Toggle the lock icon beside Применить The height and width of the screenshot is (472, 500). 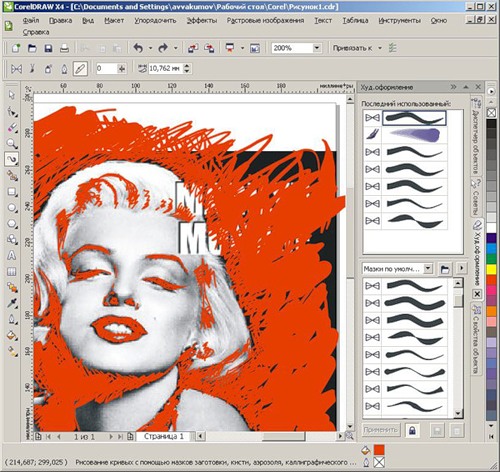[412, 430]
